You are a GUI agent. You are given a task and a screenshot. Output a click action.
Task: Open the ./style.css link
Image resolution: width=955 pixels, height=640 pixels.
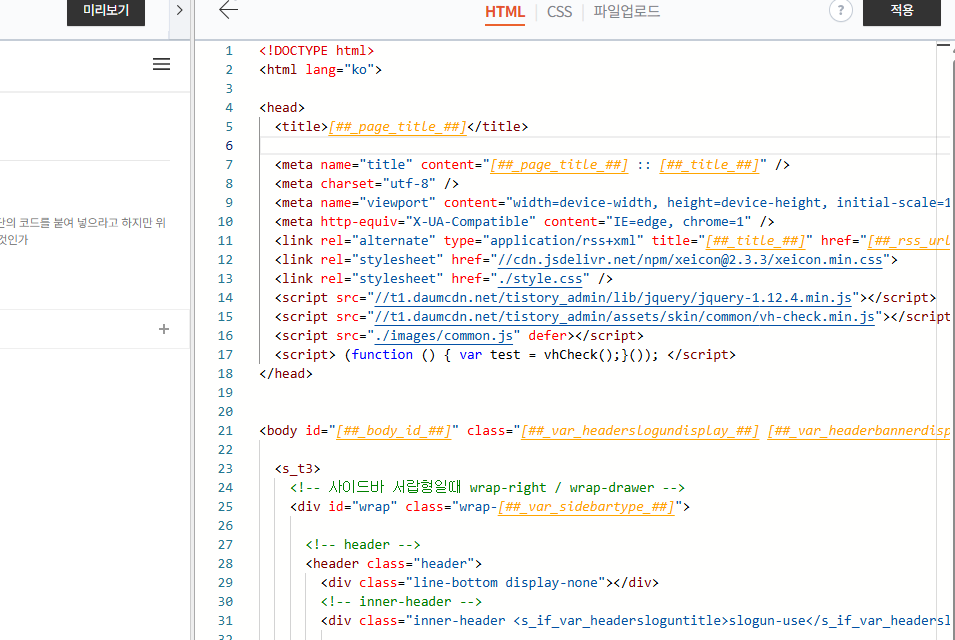coord(540,279)
